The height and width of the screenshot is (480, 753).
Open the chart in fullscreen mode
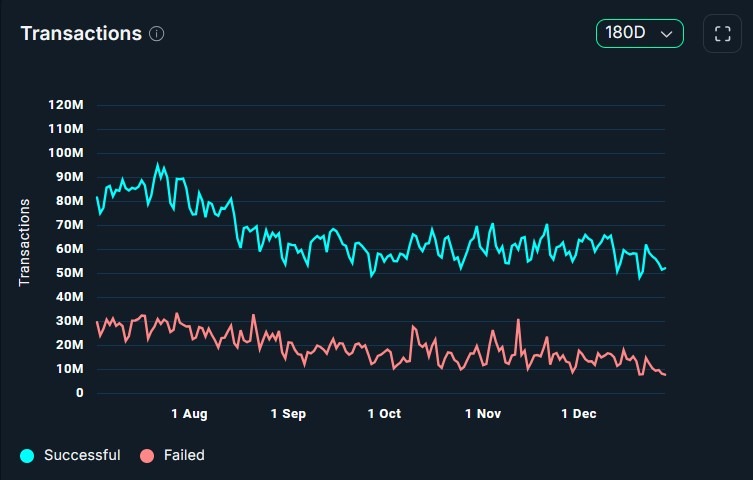(722, 33)
